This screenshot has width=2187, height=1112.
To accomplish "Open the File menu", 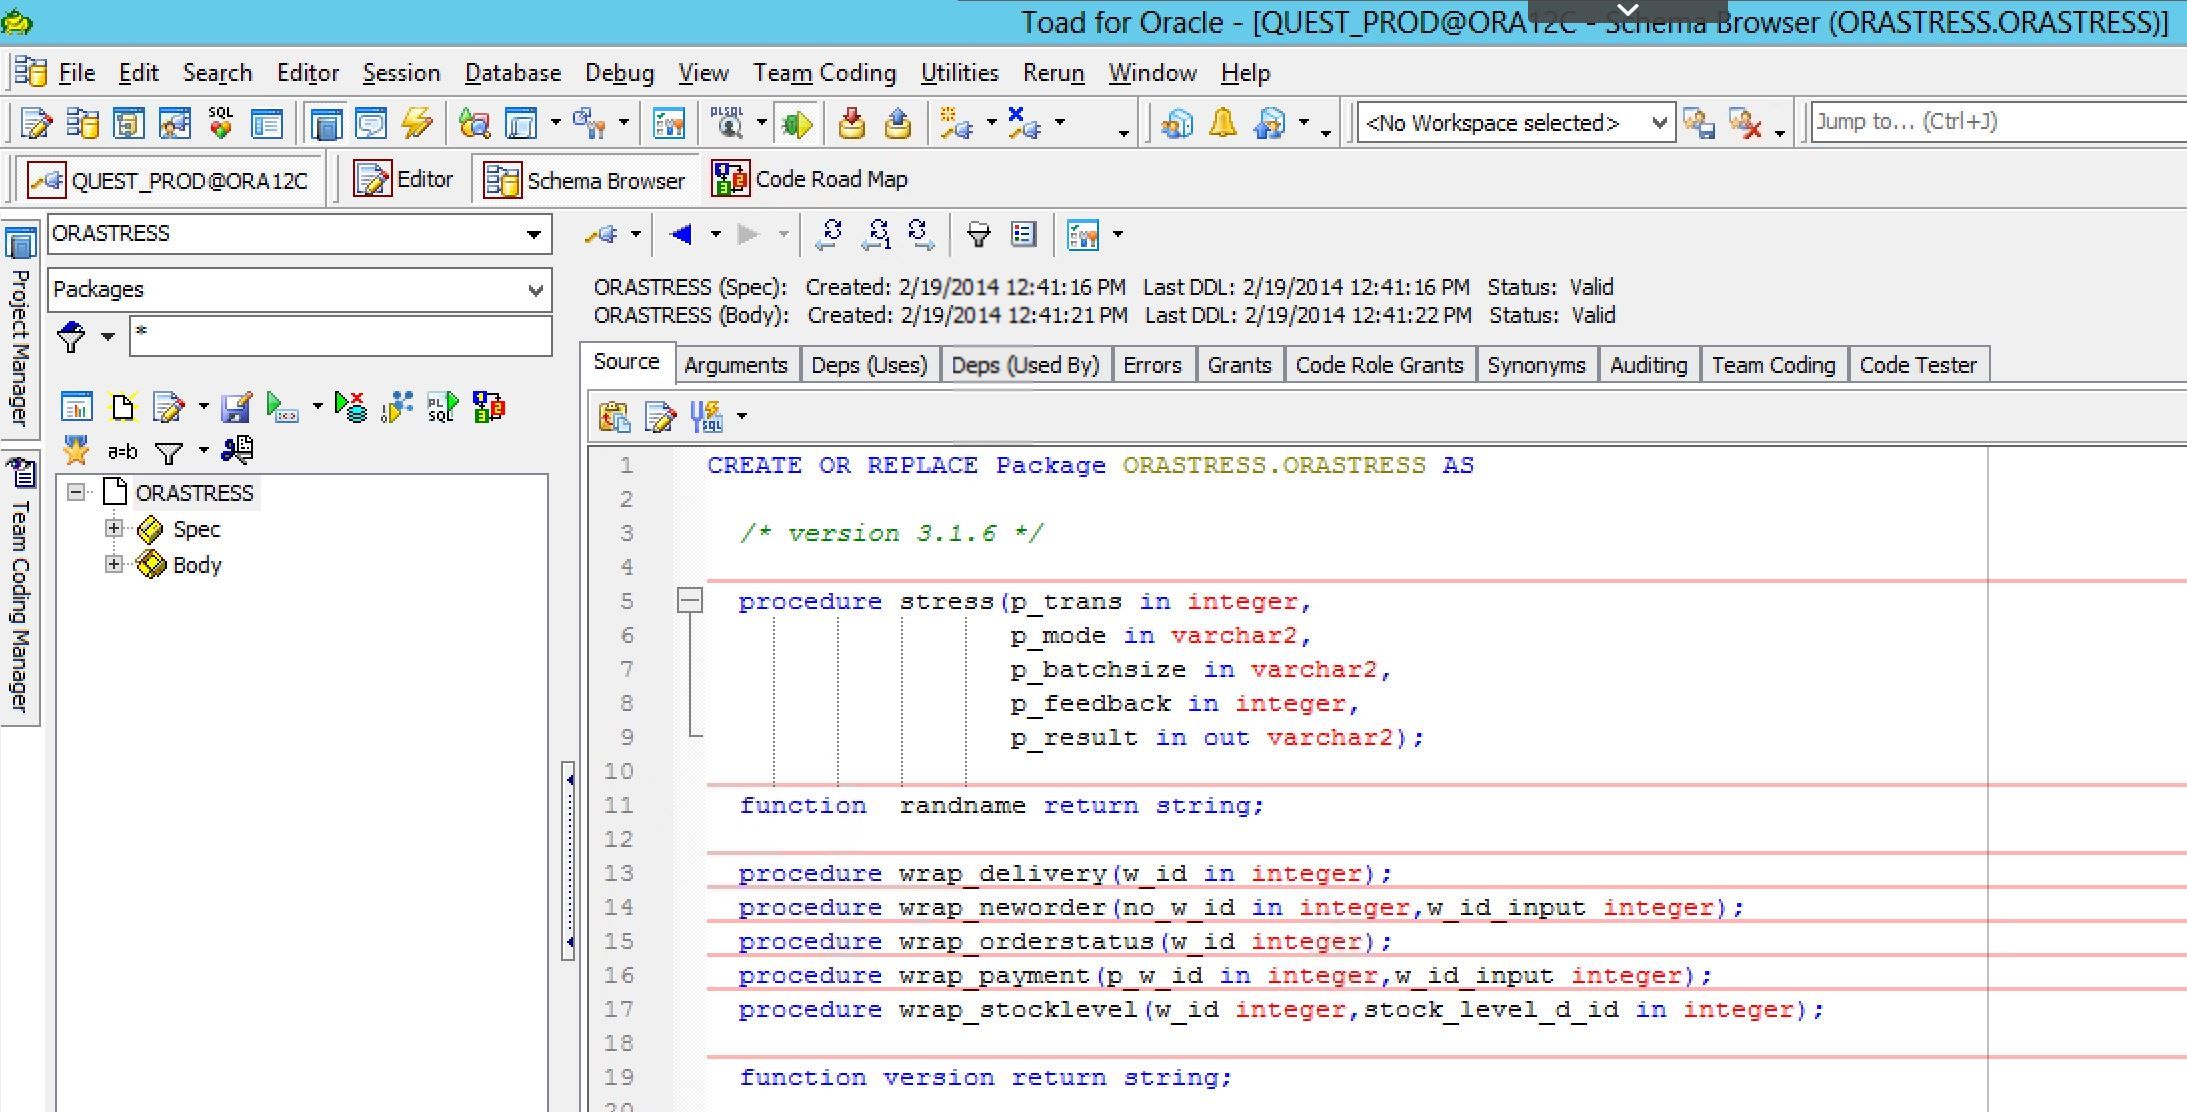I will (x=77, y=73).
